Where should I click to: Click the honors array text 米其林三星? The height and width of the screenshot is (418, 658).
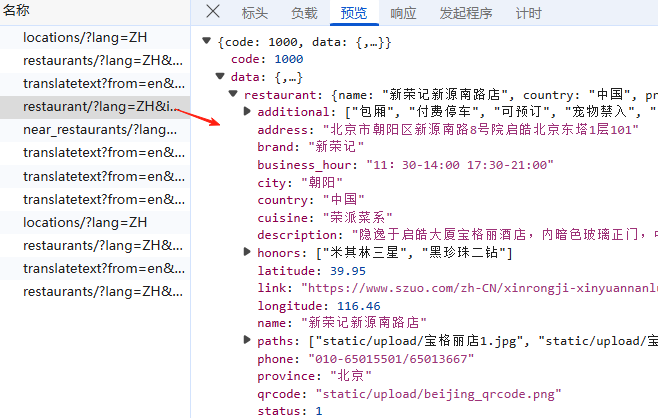point(365,252)
